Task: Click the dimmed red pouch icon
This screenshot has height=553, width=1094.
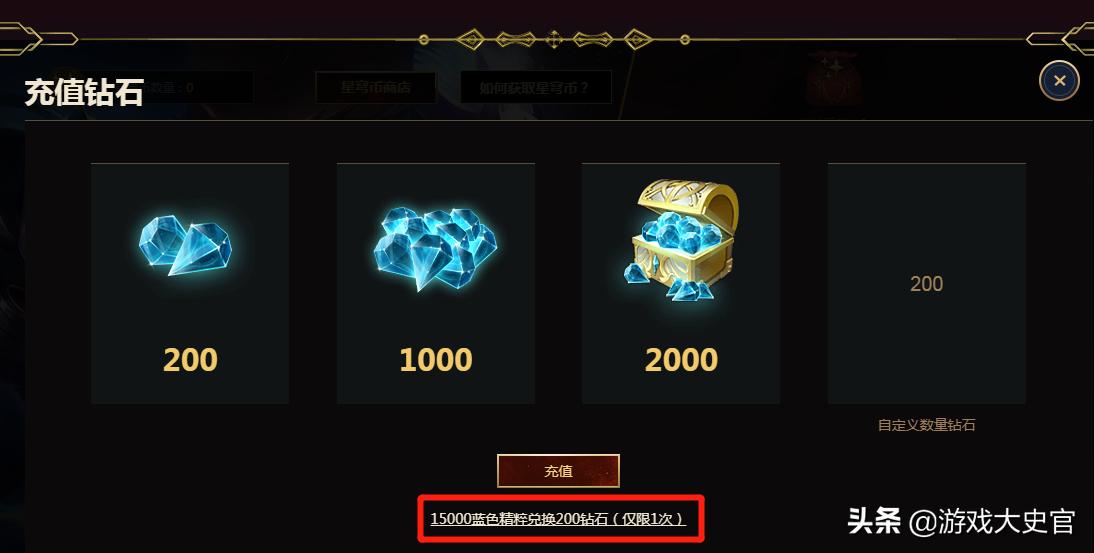Action: 833,79
